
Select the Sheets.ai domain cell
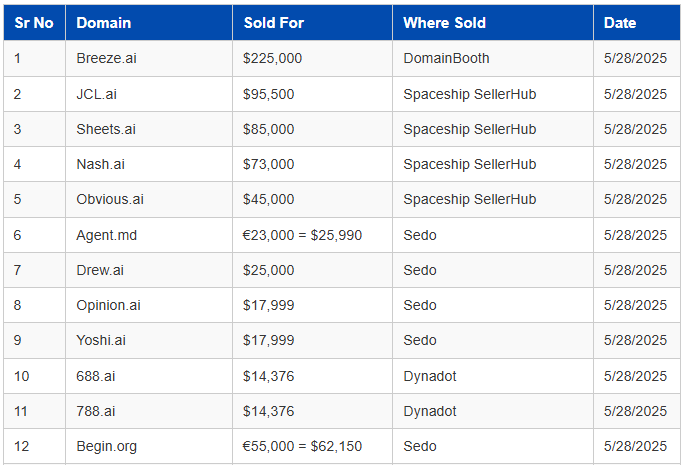point(106,129)
